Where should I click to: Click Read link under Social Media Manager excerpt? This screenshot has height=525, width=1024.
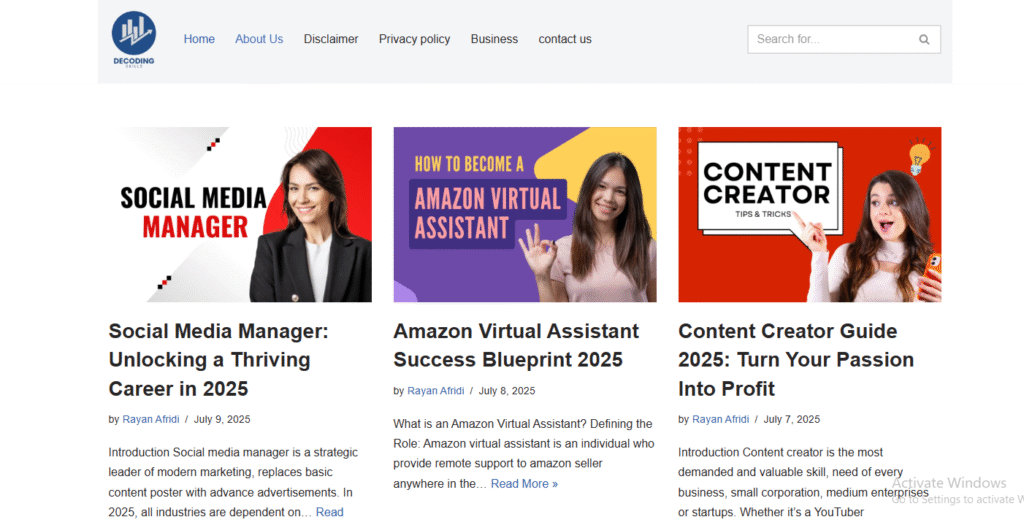(x=329, y=512)
